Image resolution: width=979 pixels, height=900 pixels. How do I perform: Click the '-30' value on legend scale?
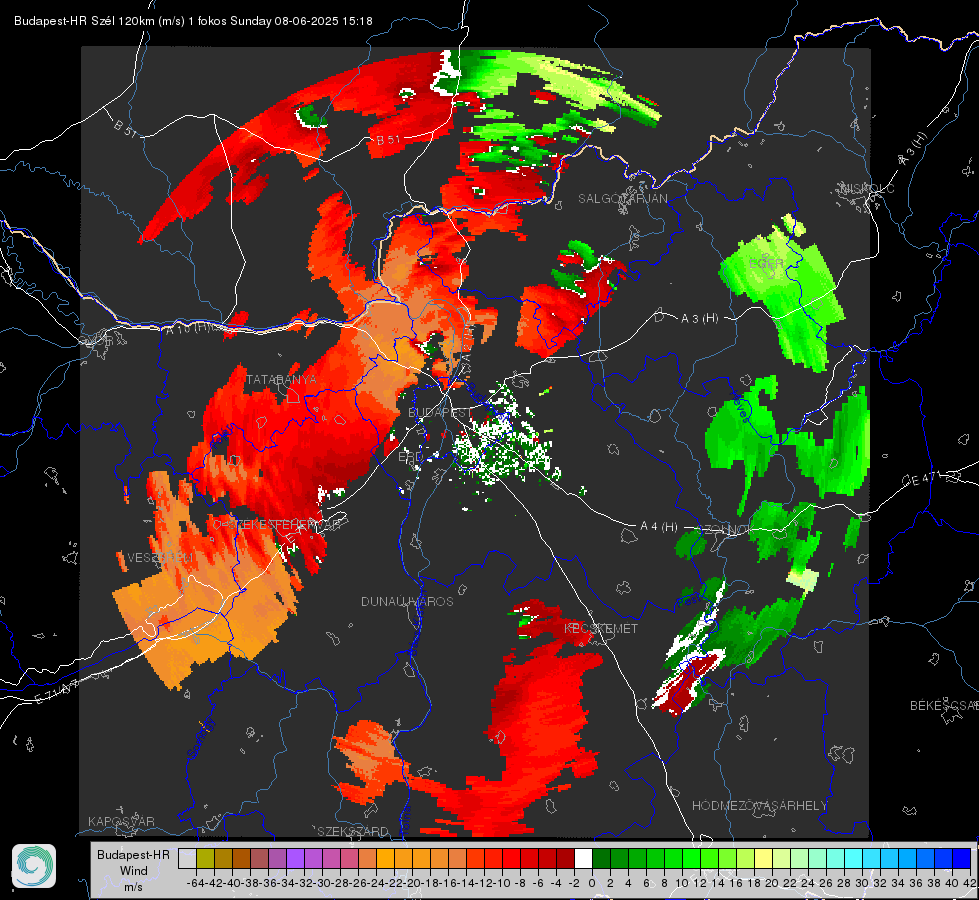tap(322, 883)
